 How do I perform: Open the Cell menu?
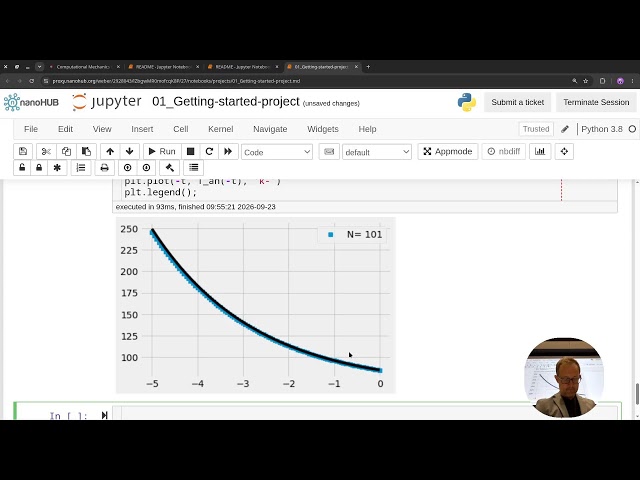pos(180,129)
